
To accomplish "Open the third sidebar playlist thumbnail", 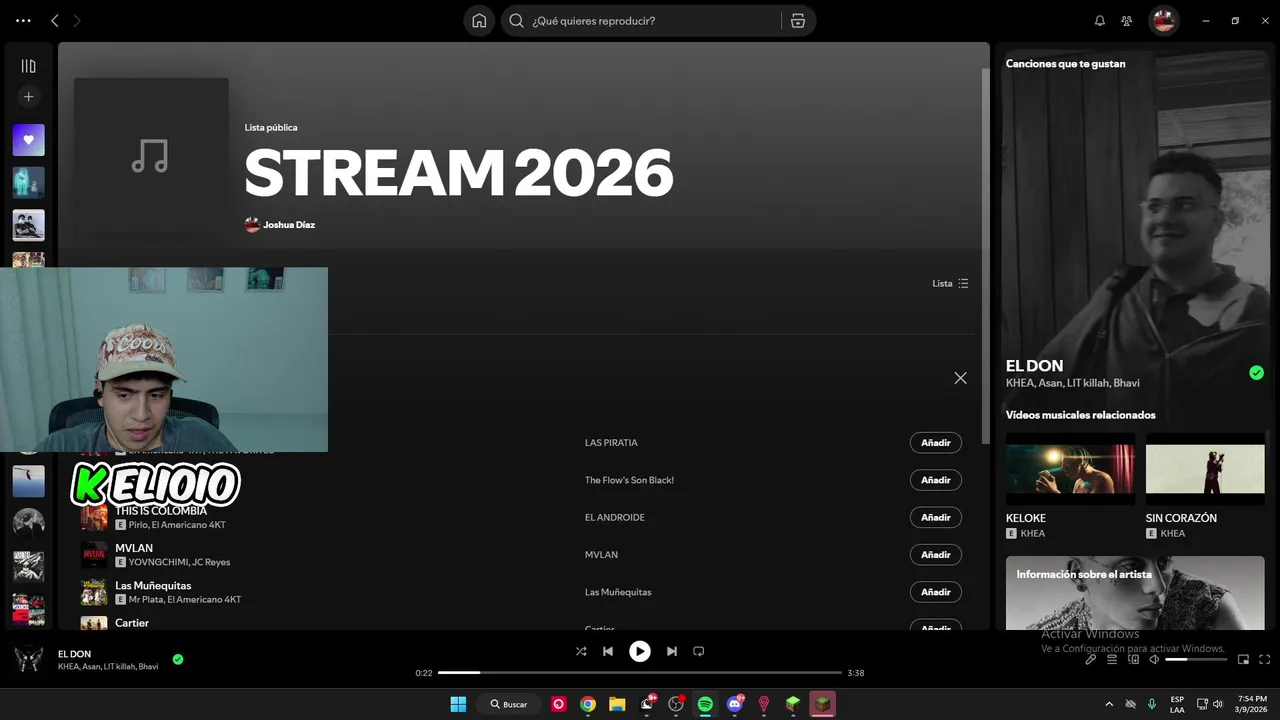I will click(x=28, y=225).
